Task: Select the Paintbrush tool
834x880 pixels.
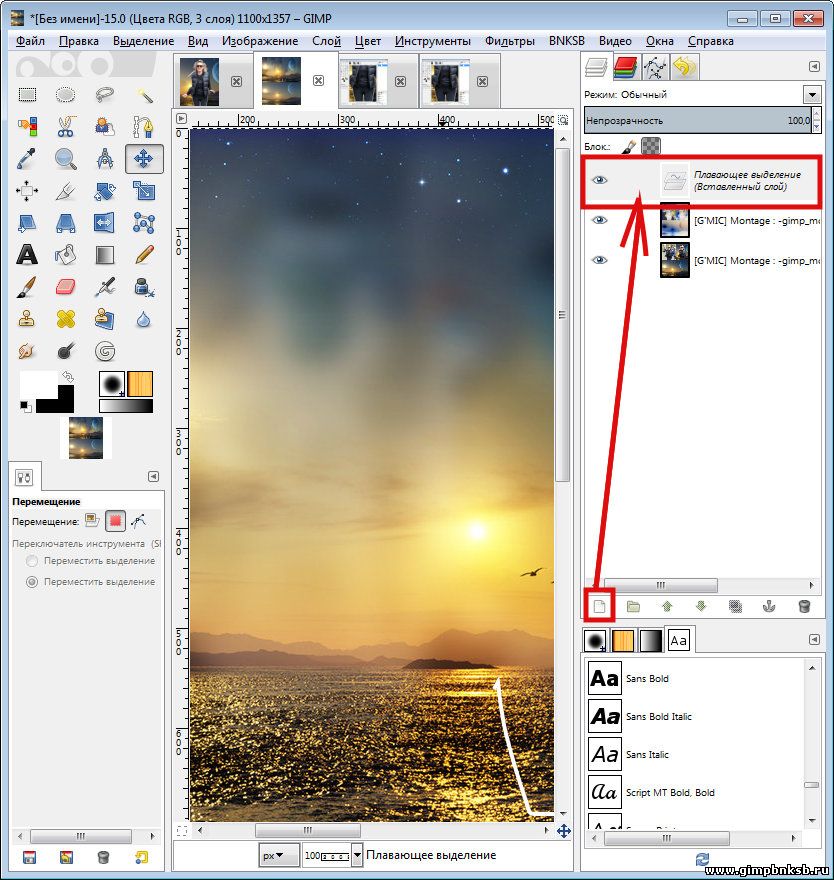Action: point(27,287)
